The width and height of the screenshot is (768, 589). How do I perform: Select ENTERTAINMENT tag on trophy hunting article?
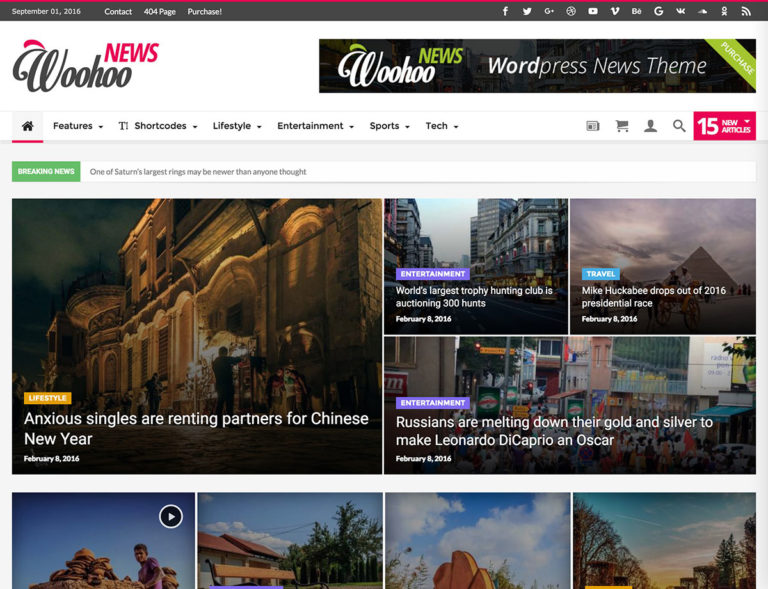tap(432, 274)
